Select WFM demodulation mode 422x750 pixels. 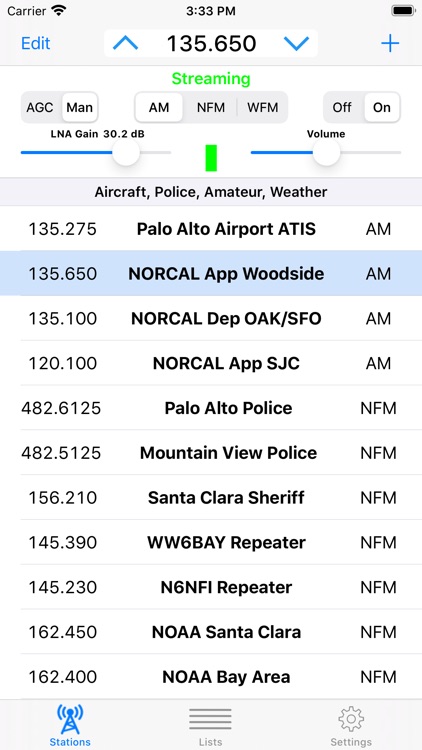[263, 107]
